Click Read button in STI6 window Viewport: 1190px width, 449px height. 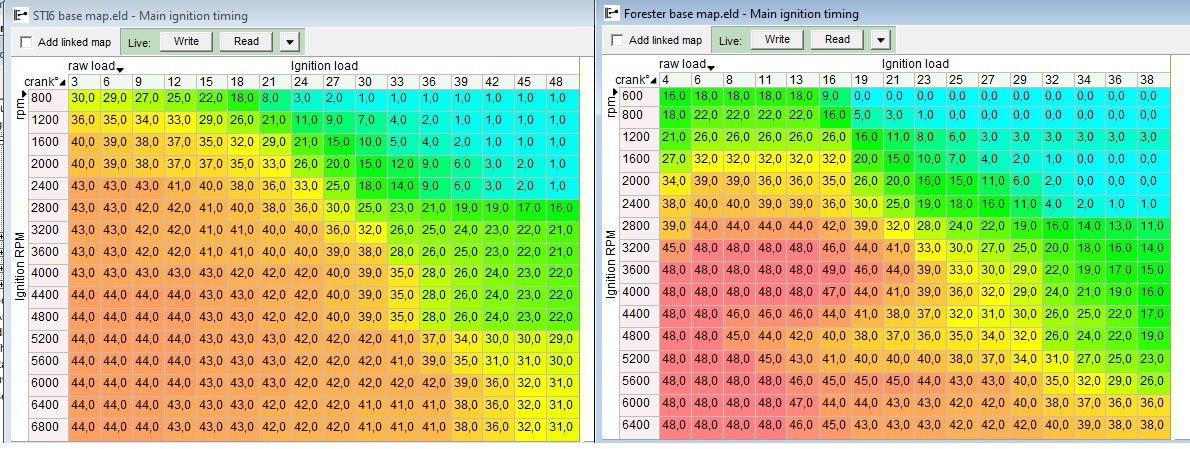(246, 42)
